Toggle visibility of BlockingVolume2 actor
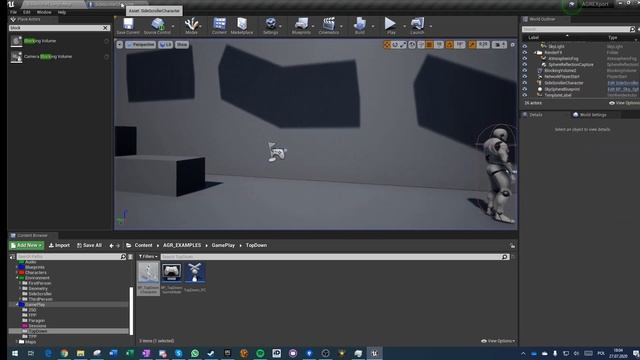 tap(525, 71)
